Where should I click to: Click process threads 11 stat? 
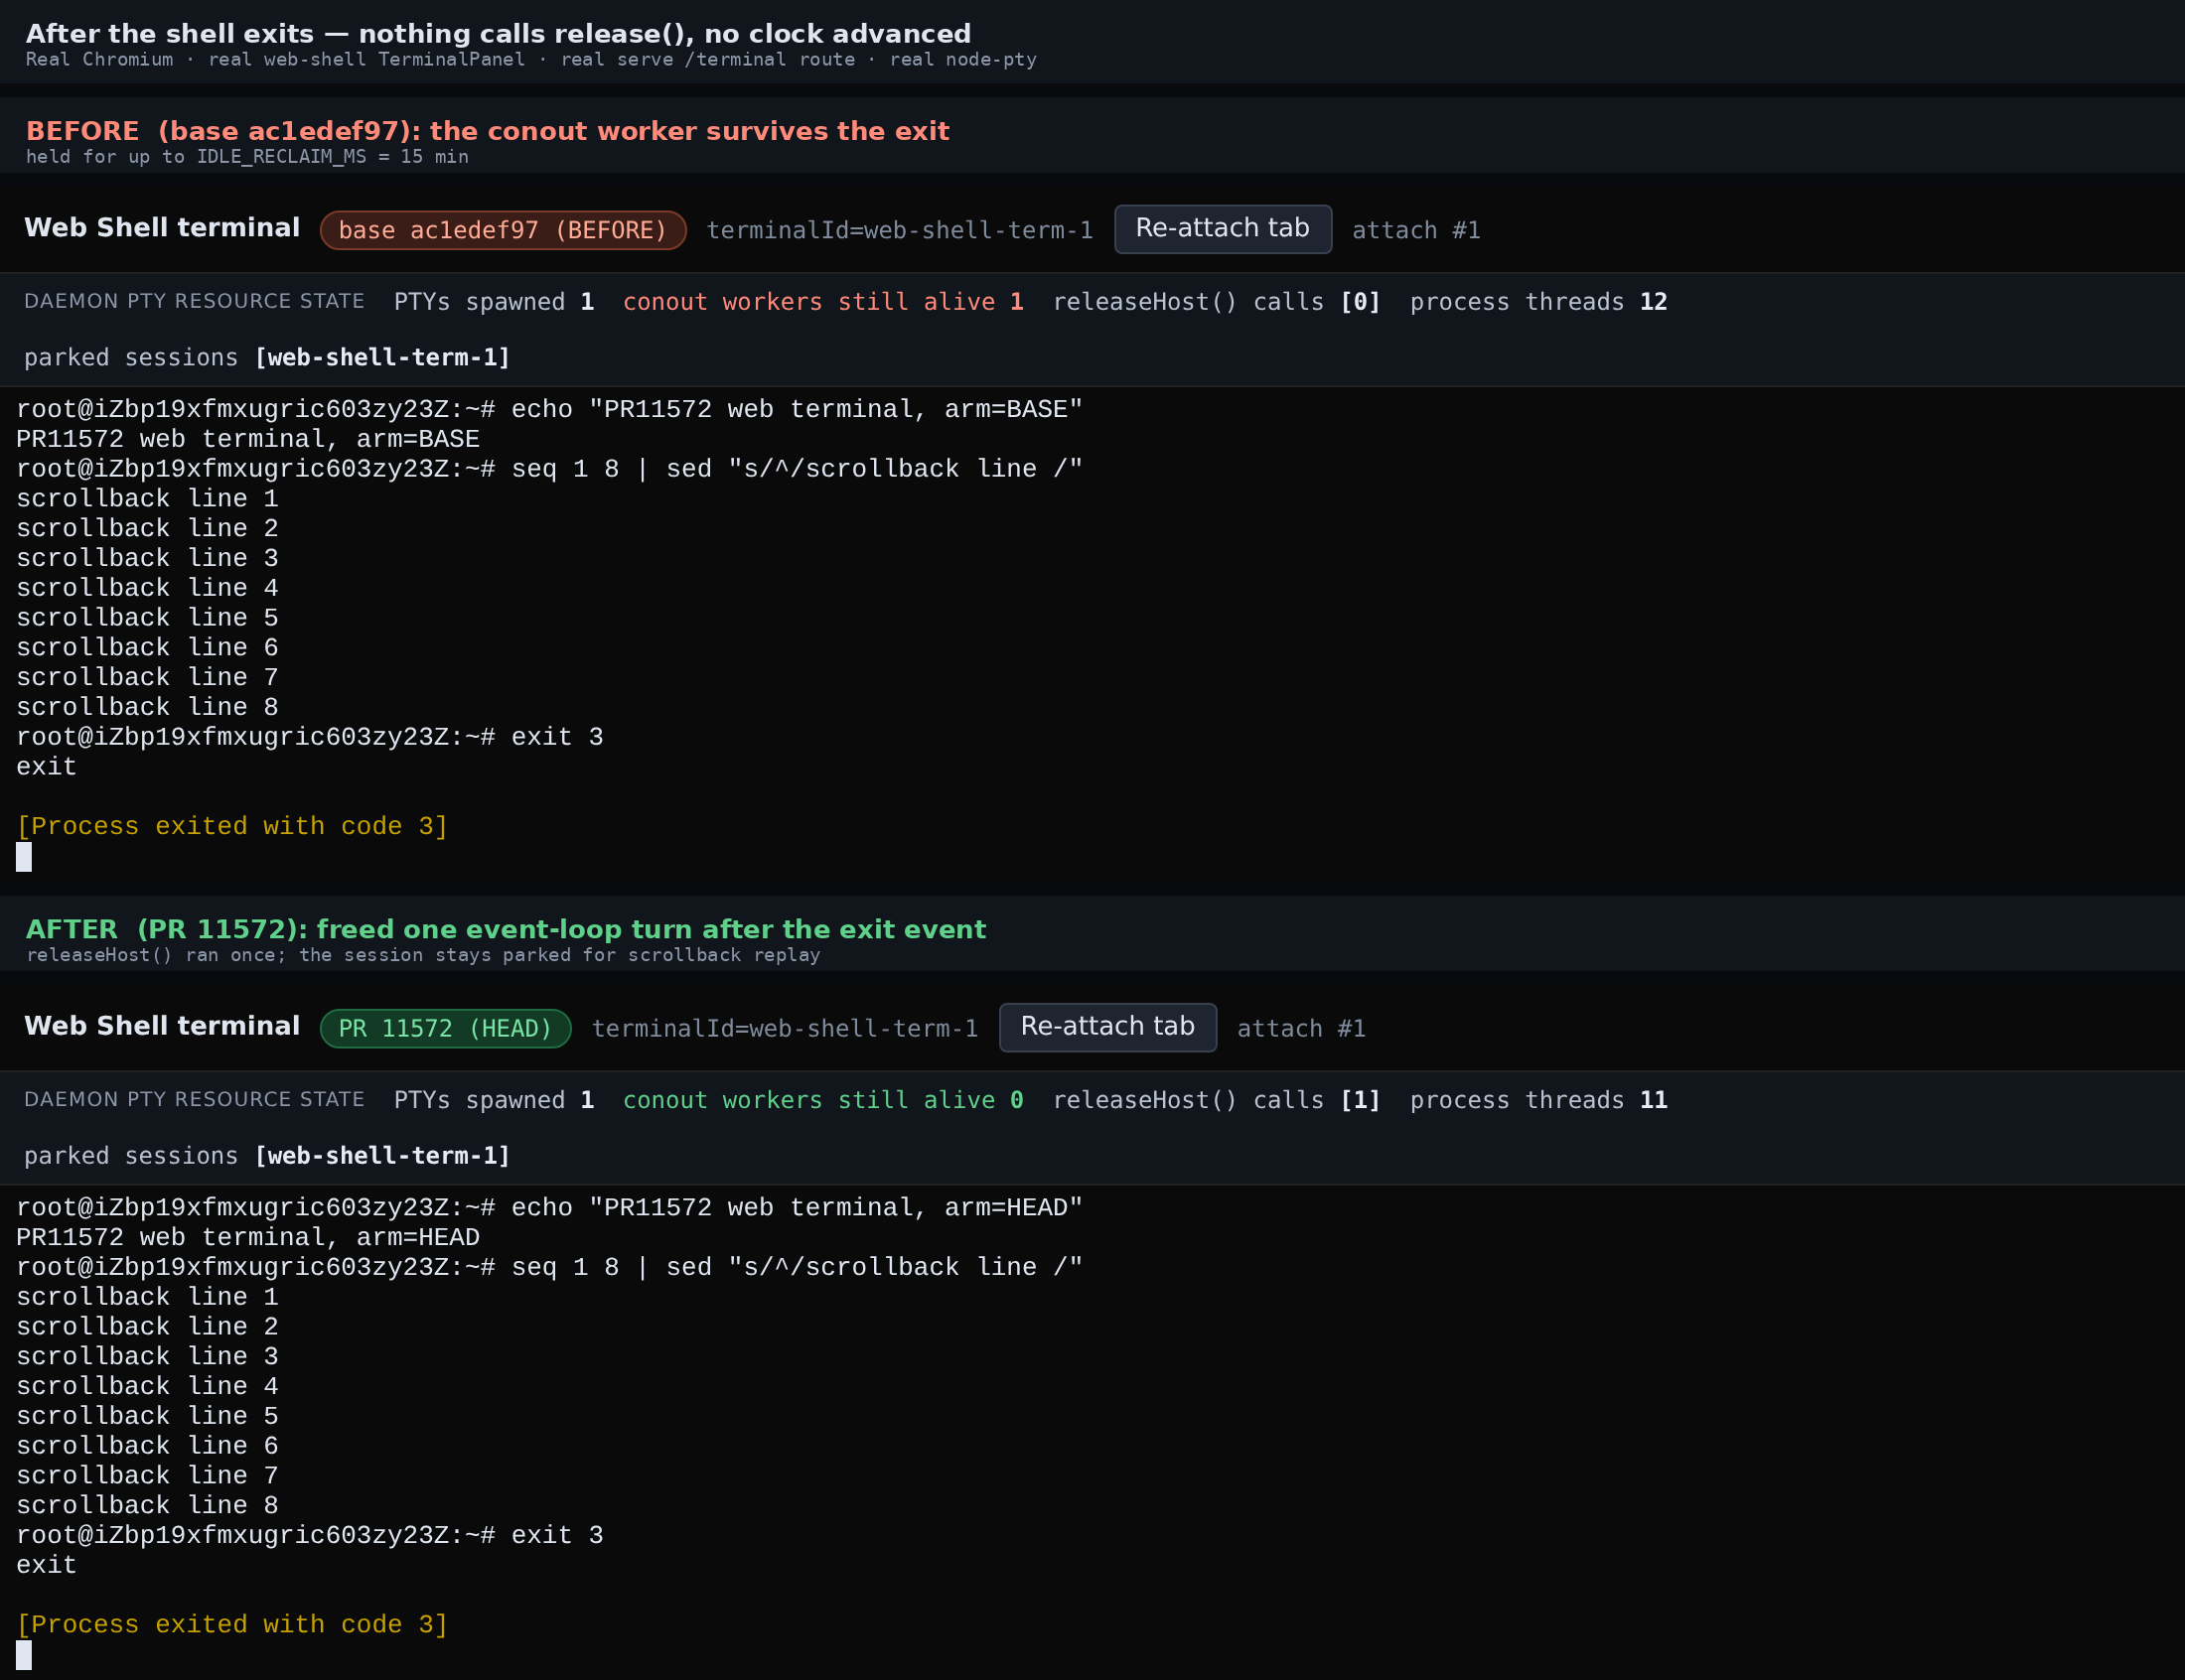(x=1538, y=1100)
